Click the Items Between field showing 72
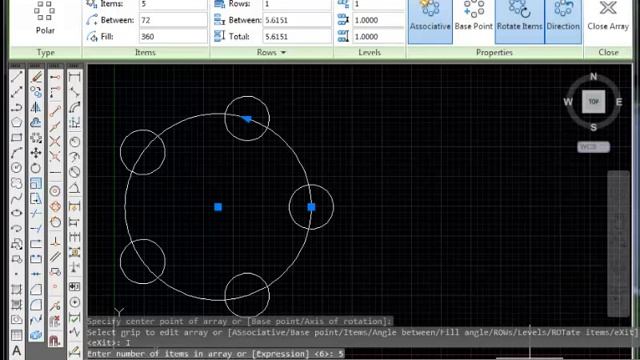 click(173, 20)
